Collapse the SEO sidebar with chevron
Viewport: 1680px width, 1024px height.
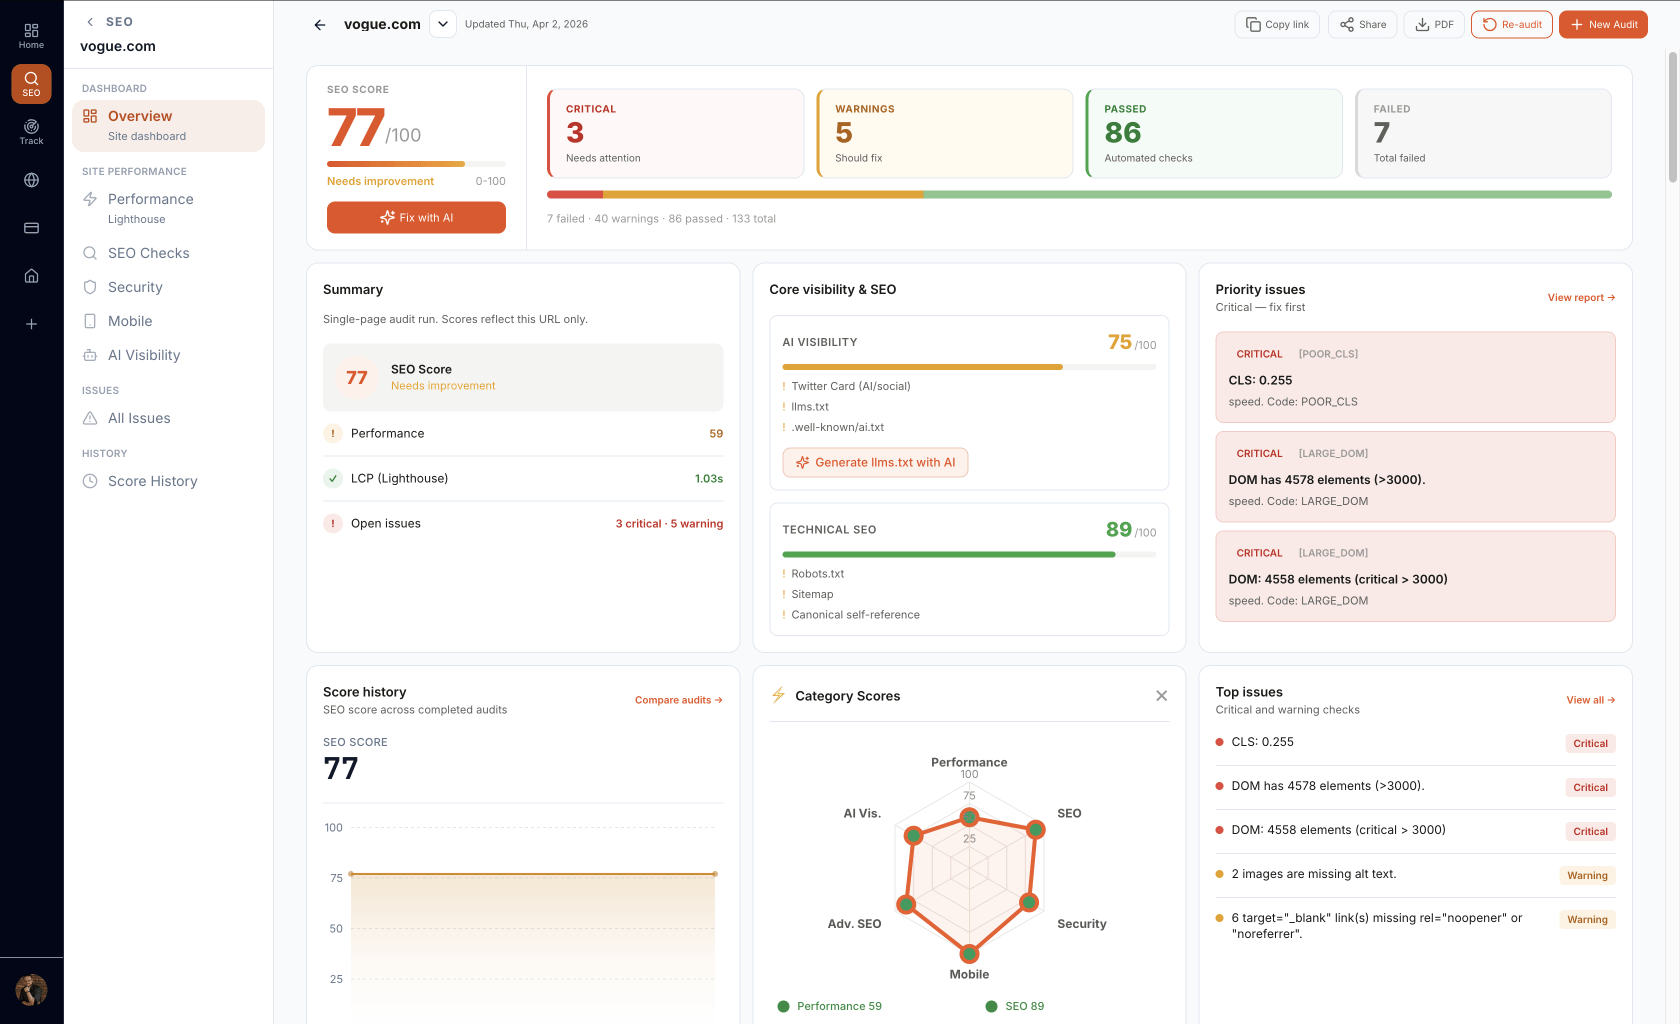tap(90, 22)
